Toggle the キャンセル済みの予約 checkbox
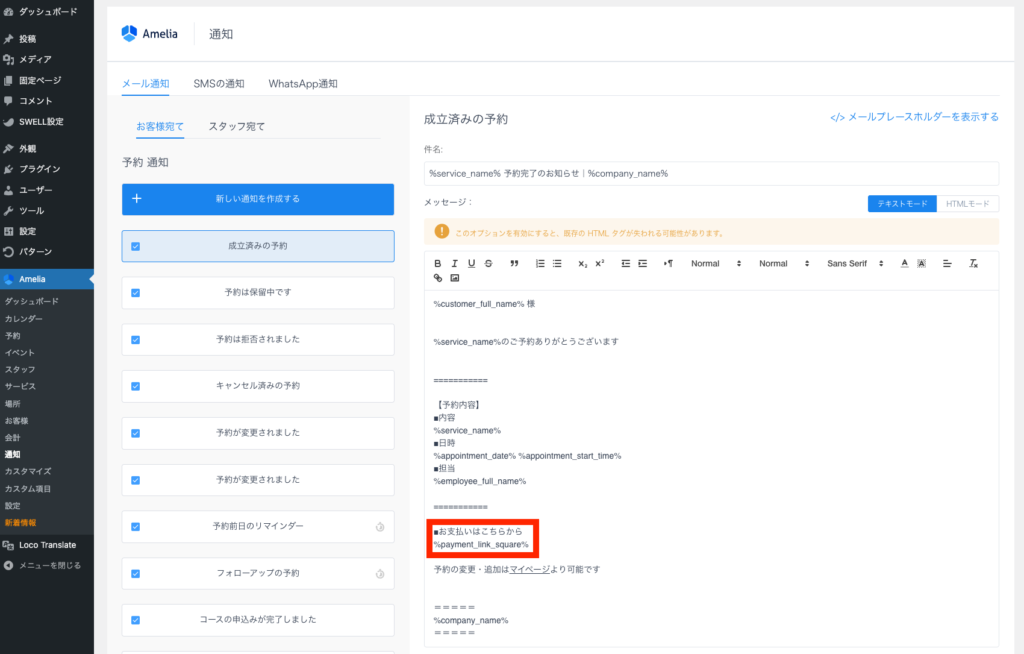1024x654 pixels. click(135, 386)
